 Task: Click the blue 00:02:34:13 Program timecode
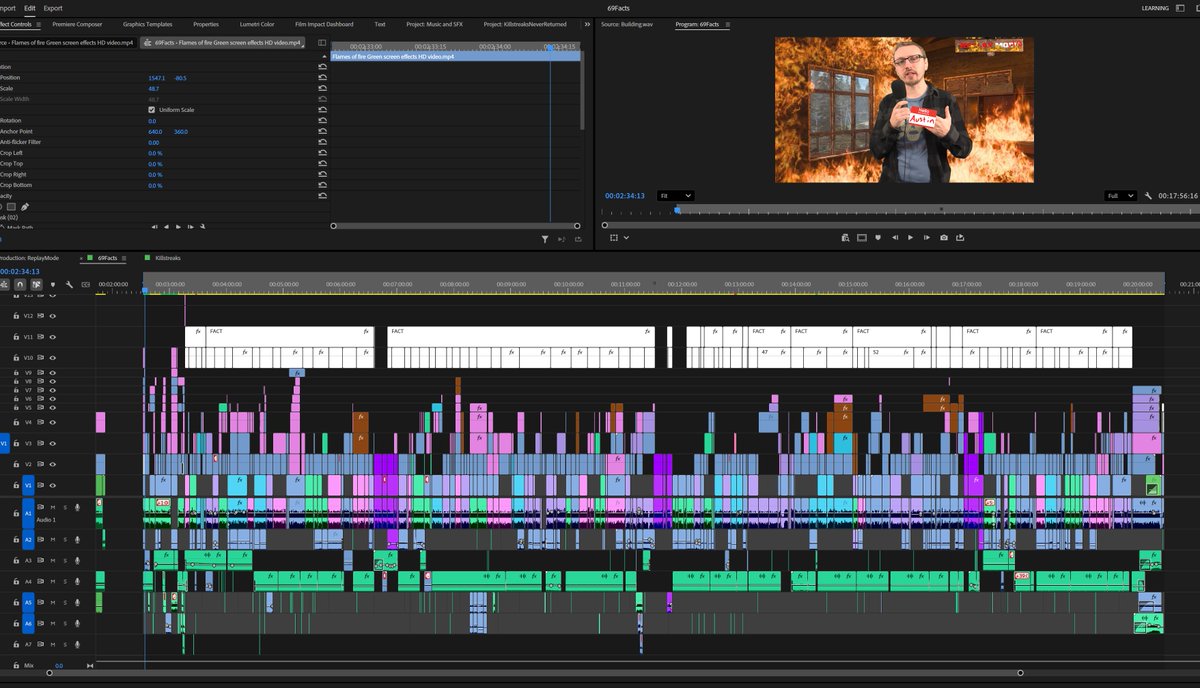pos(624,196)
